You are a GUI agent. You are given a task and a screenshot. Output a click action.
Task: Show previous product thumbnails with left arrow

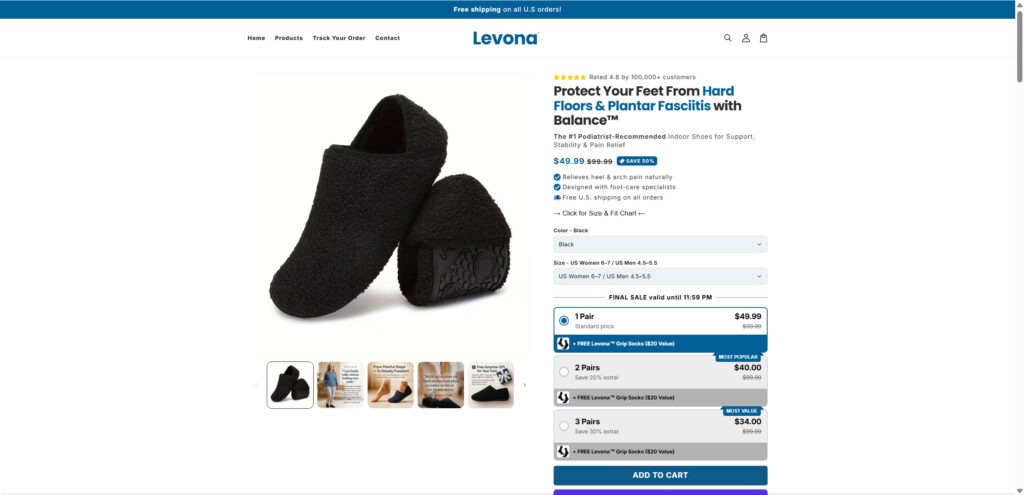click(x=256, y=385)
